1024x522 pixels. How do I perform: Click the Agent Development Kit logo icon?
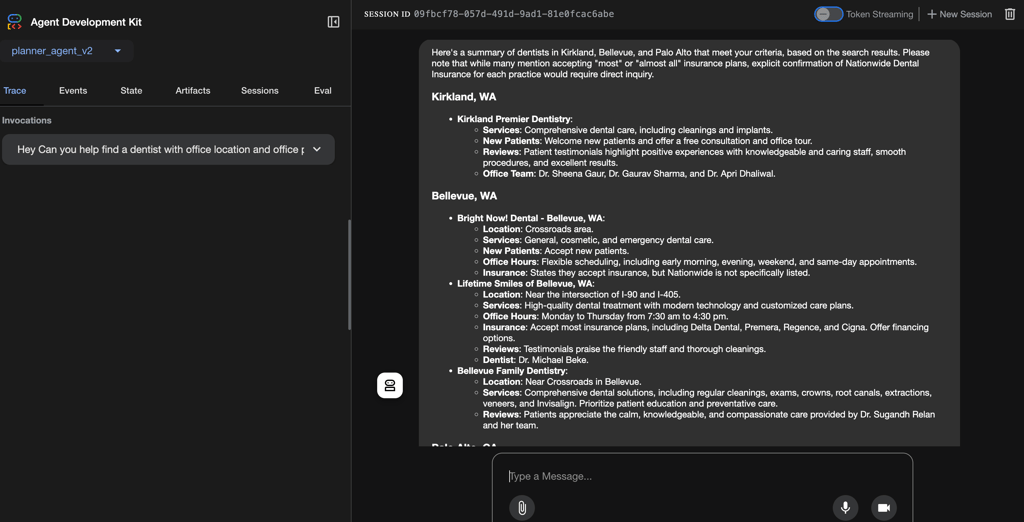coord(14,22)
